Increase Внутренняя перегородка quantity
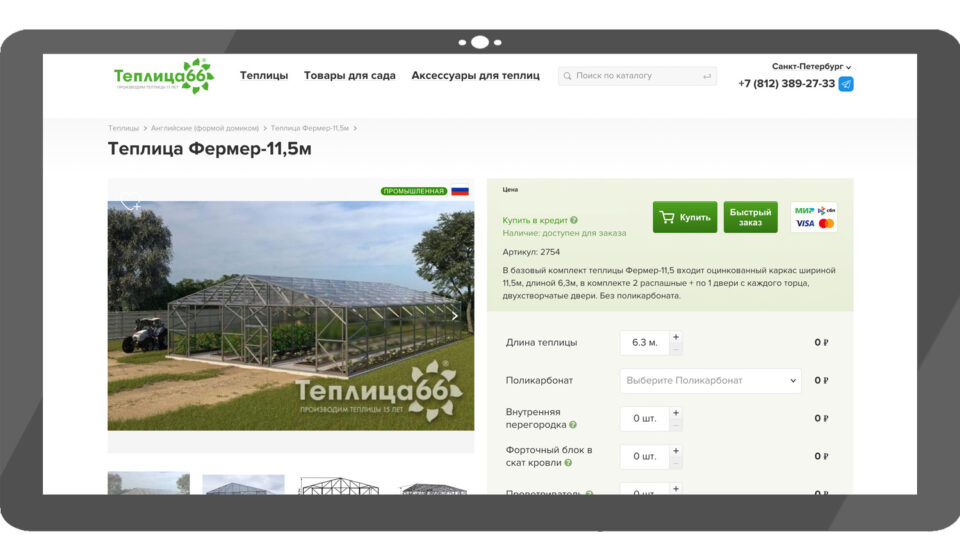Viewport: 960px width, 540px height. click(676, 413)
